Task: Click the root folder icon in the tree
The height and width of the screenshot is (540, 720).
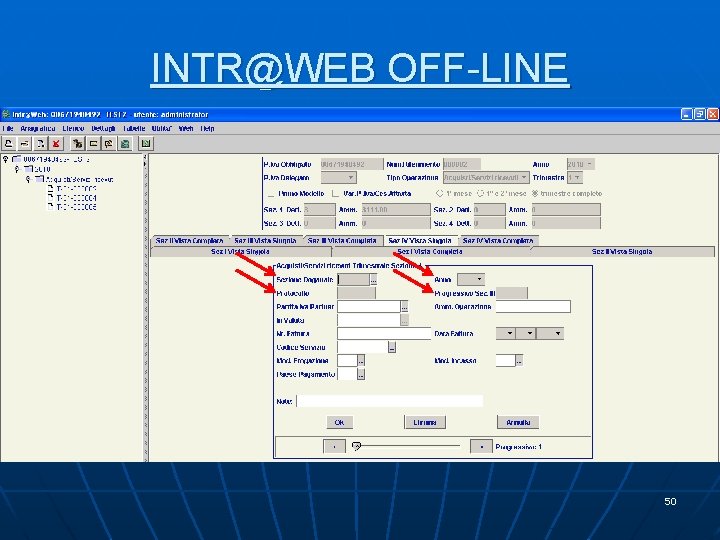Action: coord(17,159)
